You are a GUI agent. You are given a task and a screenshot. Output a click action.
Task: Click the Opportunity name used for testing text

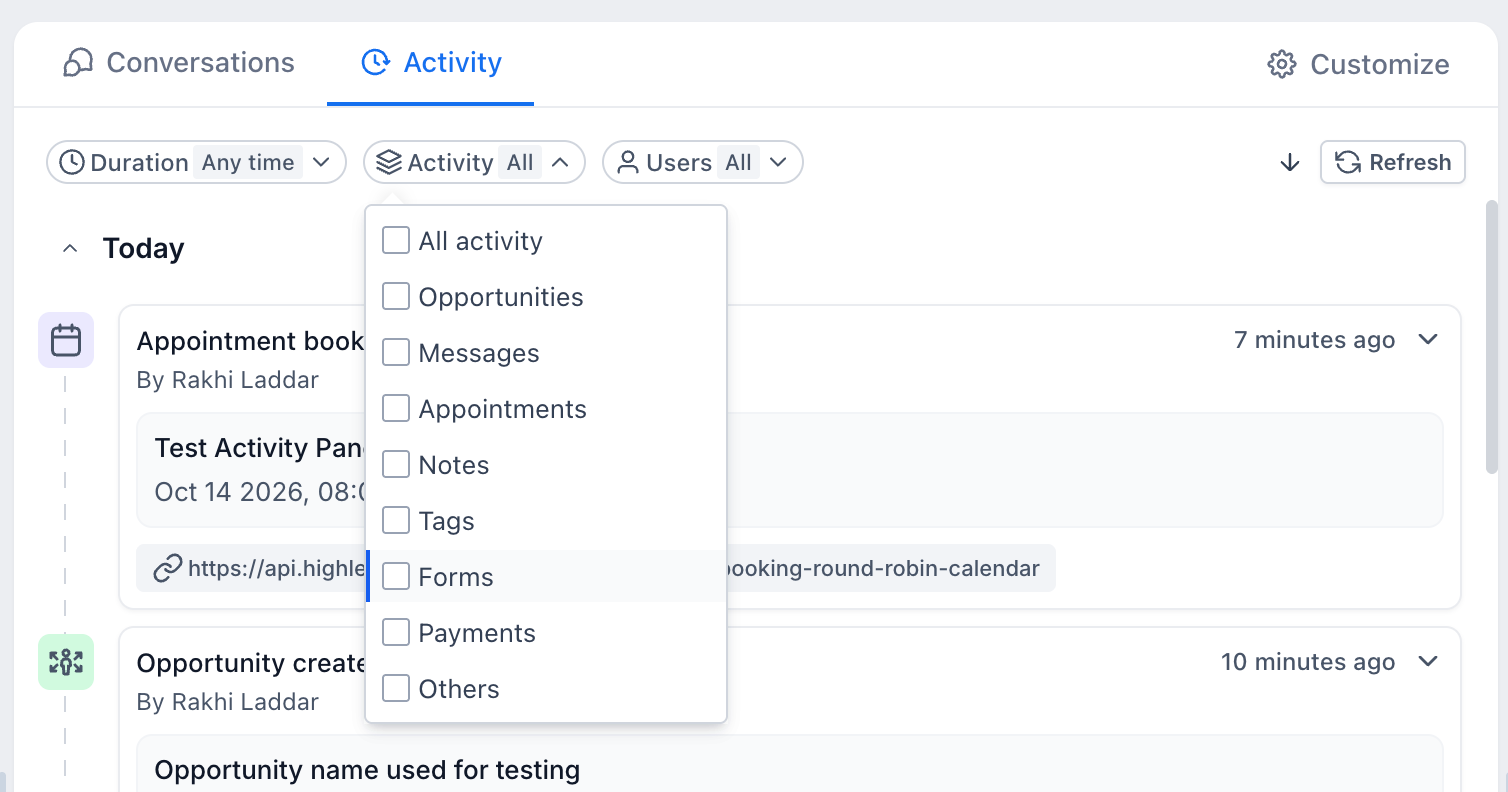367,770
